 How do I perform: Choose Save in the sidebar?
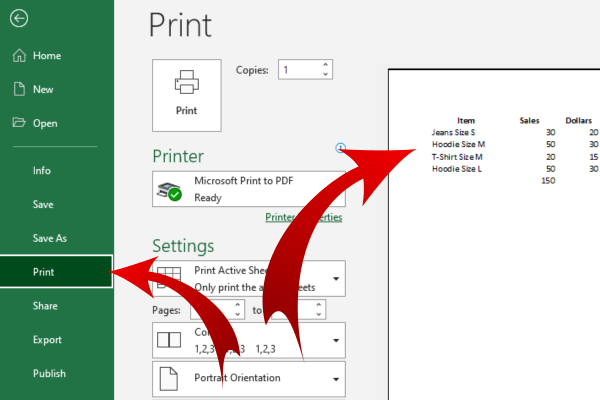click(43, 204)
